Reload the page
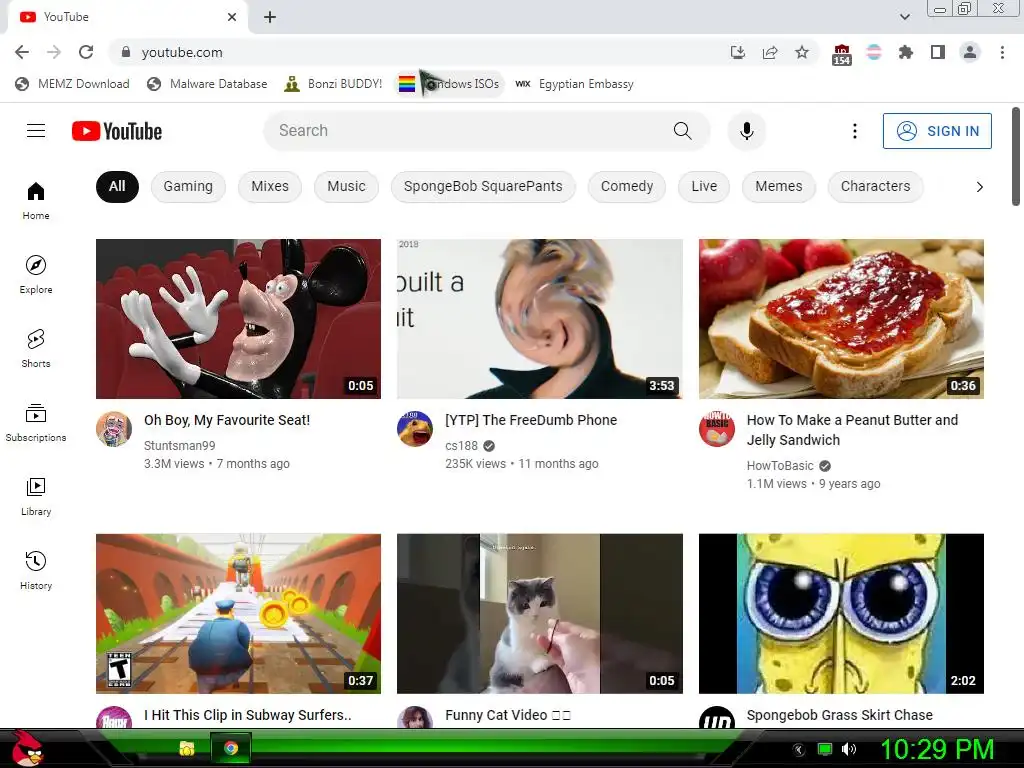This screenshot has height=768, width=1024. pyautogui.click(x=86, y=52)
